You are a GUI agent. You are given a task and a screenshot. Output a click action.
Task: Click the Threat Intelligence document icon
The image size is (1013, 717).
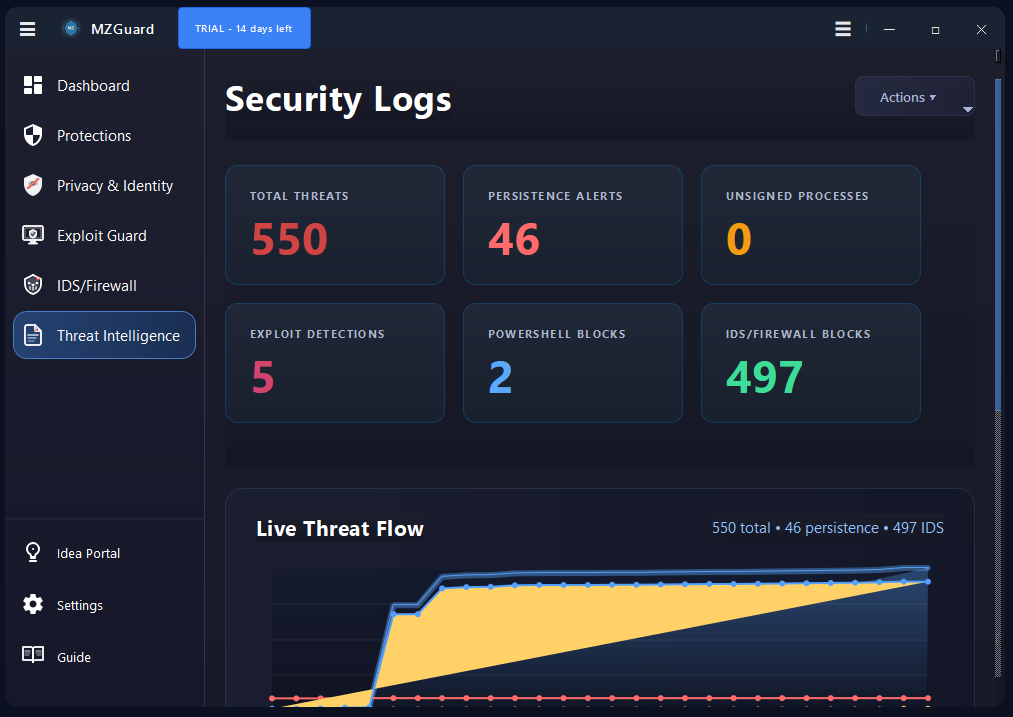tap(32, 335)
